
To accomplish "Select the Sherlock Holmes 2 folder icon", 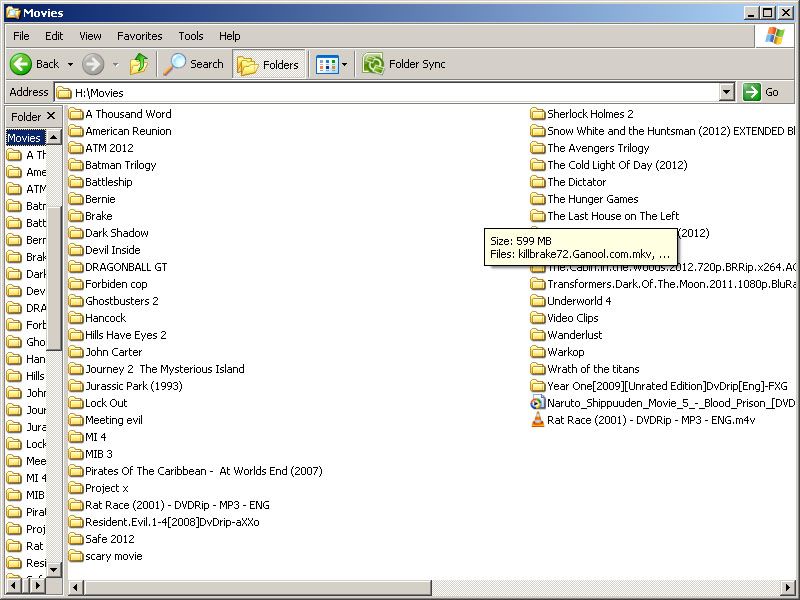I will point(538,114).
